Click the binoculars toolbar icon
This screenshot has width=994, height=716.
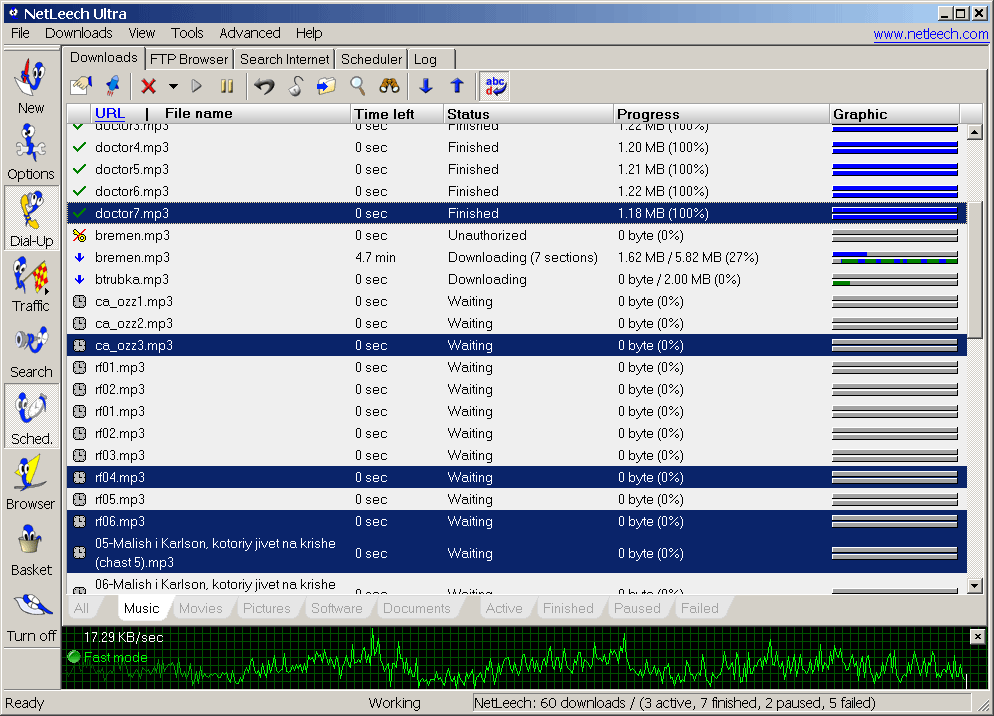coord(389,86)
